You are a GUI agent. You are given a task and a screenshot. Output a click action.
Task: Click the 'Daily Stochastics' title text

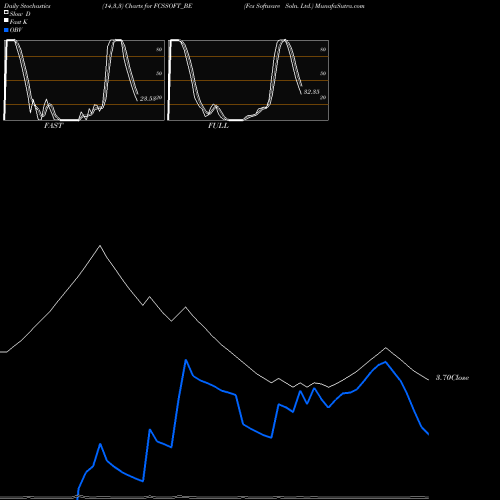click(27, 6)
